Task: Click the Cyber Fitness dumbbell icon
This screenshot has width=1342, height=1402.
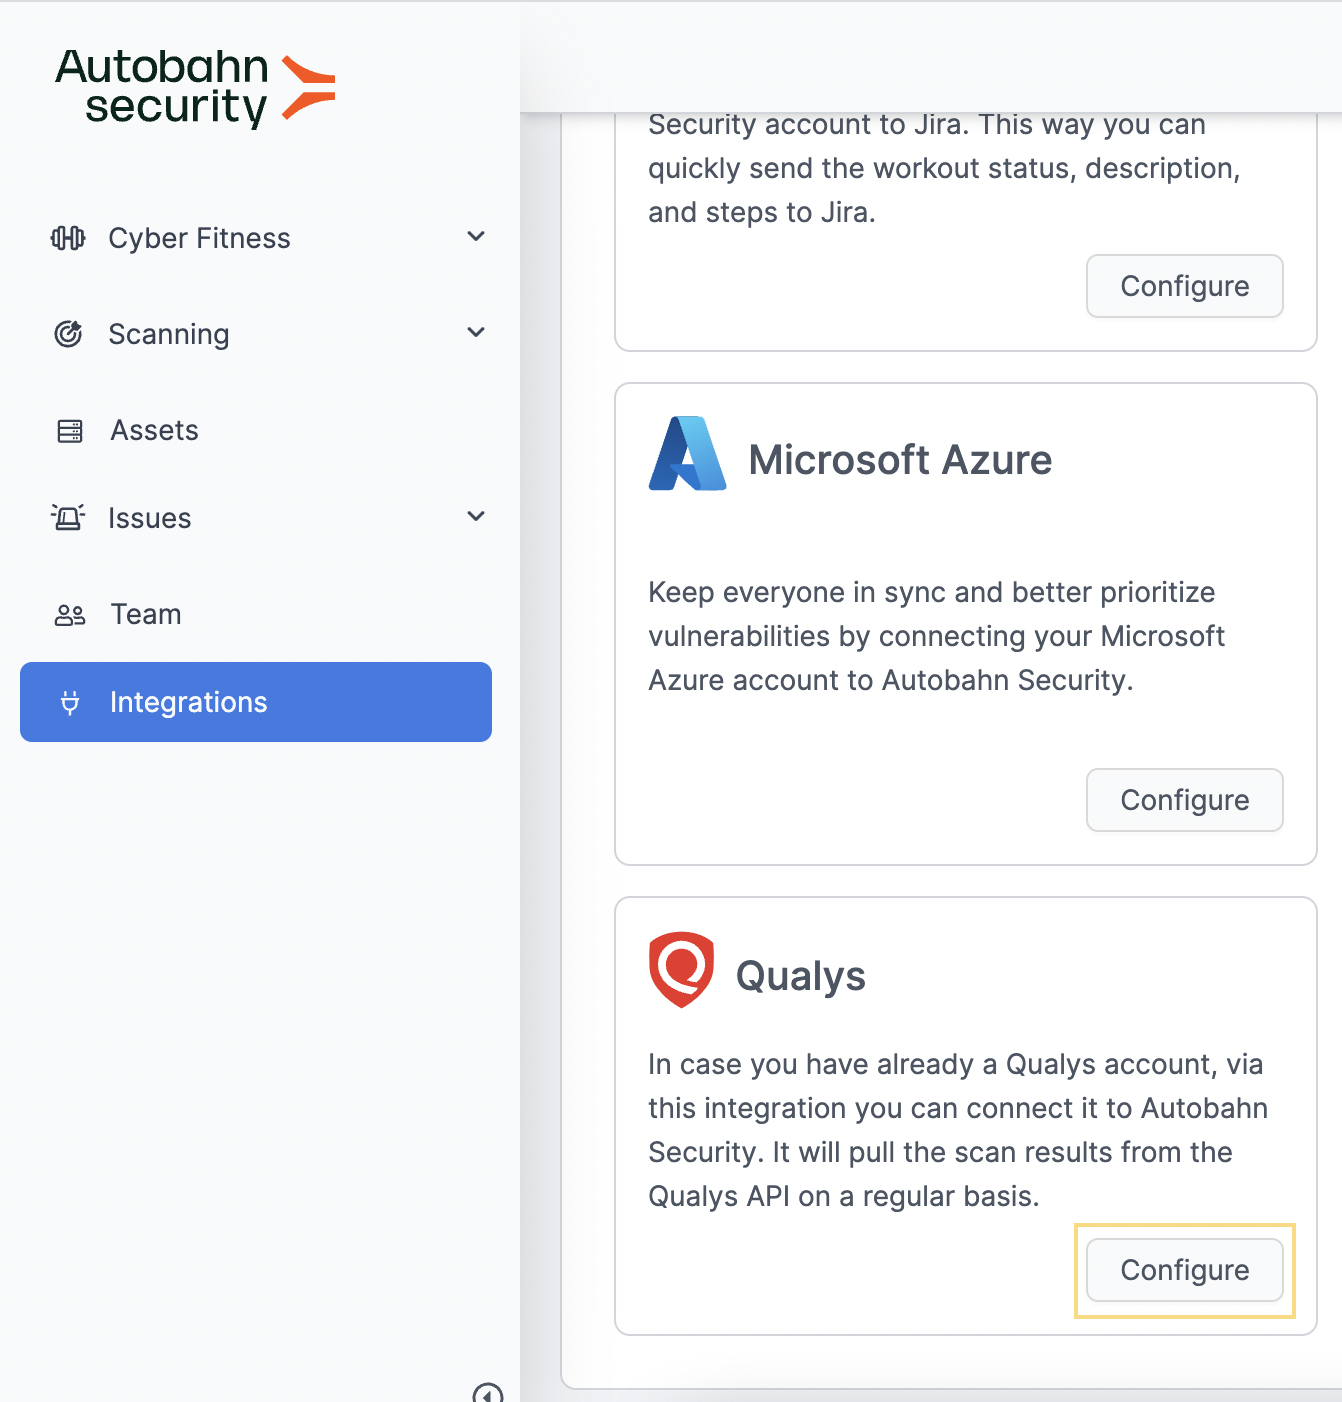Action: click(68, 238)
